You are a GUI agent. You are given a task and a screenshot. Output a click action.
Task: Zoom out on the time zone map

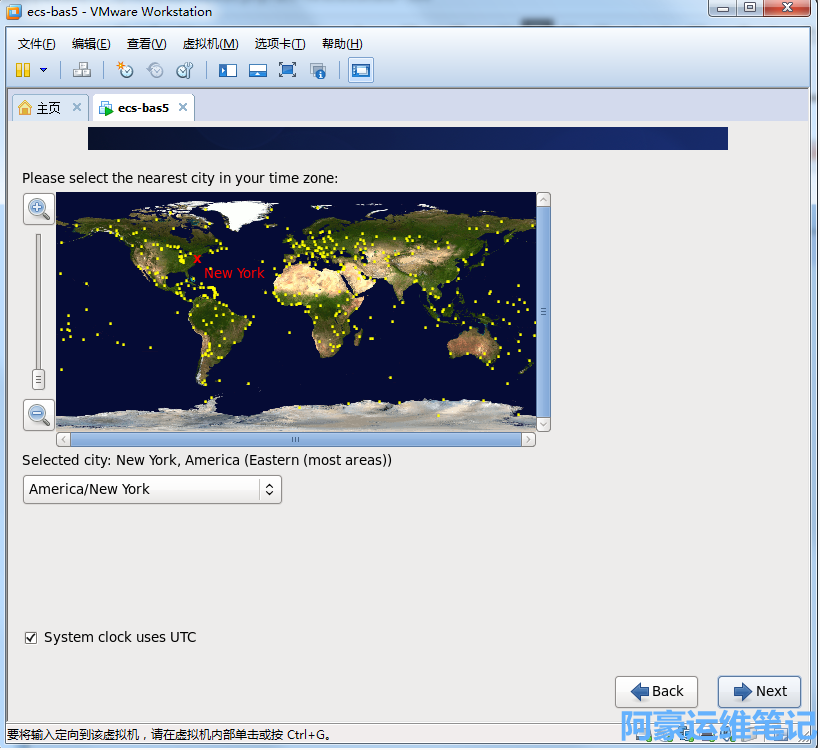39,414
